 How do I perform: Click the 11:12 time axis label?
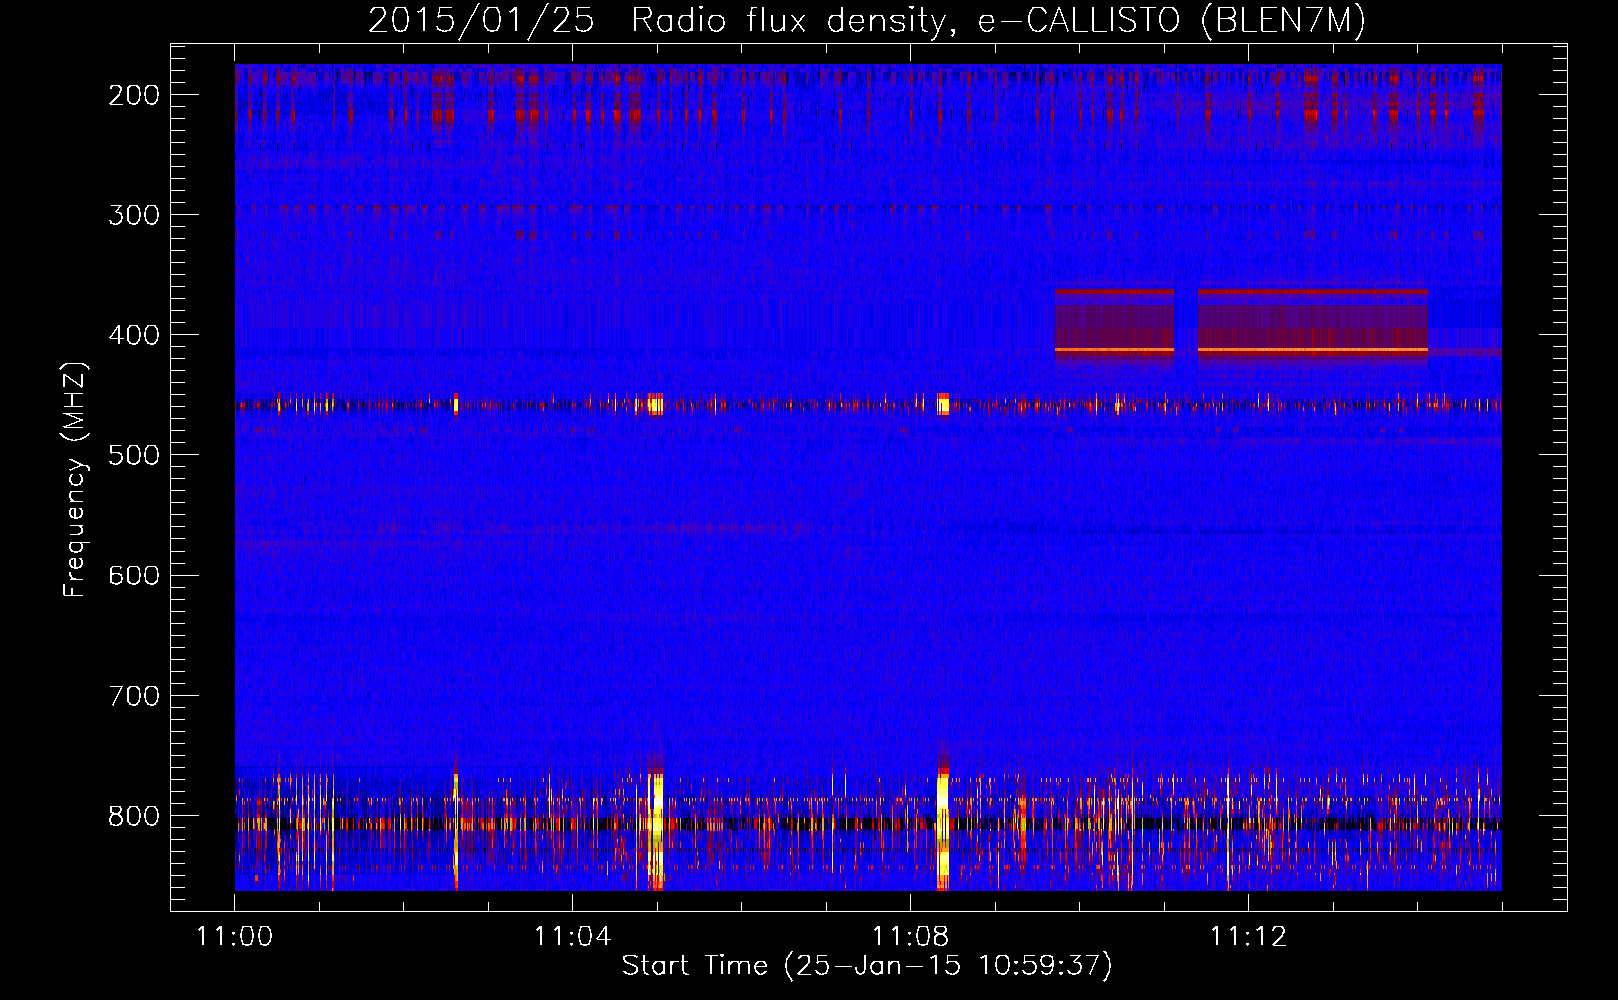1248,937
